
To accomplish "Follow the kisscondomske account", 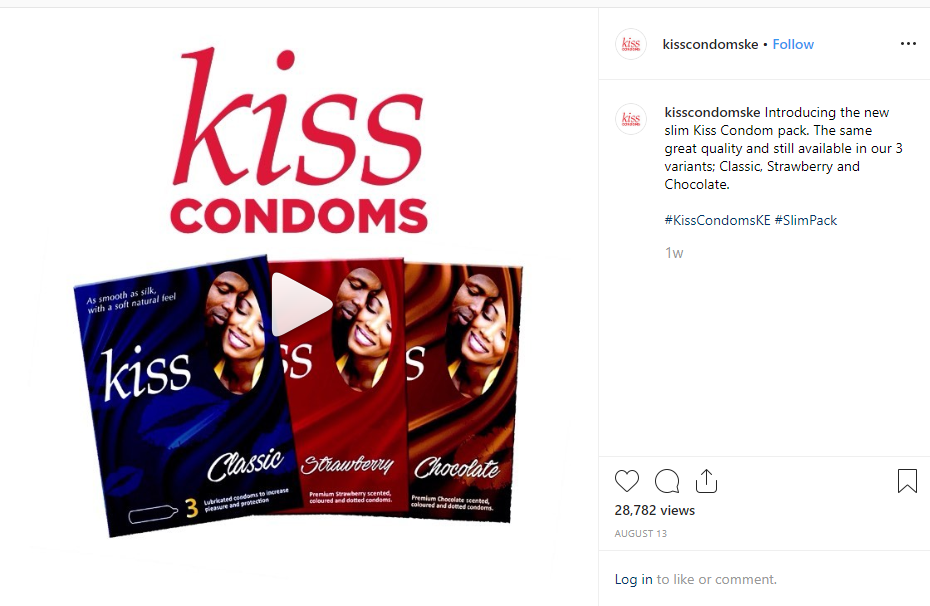I will click(793, 44).
